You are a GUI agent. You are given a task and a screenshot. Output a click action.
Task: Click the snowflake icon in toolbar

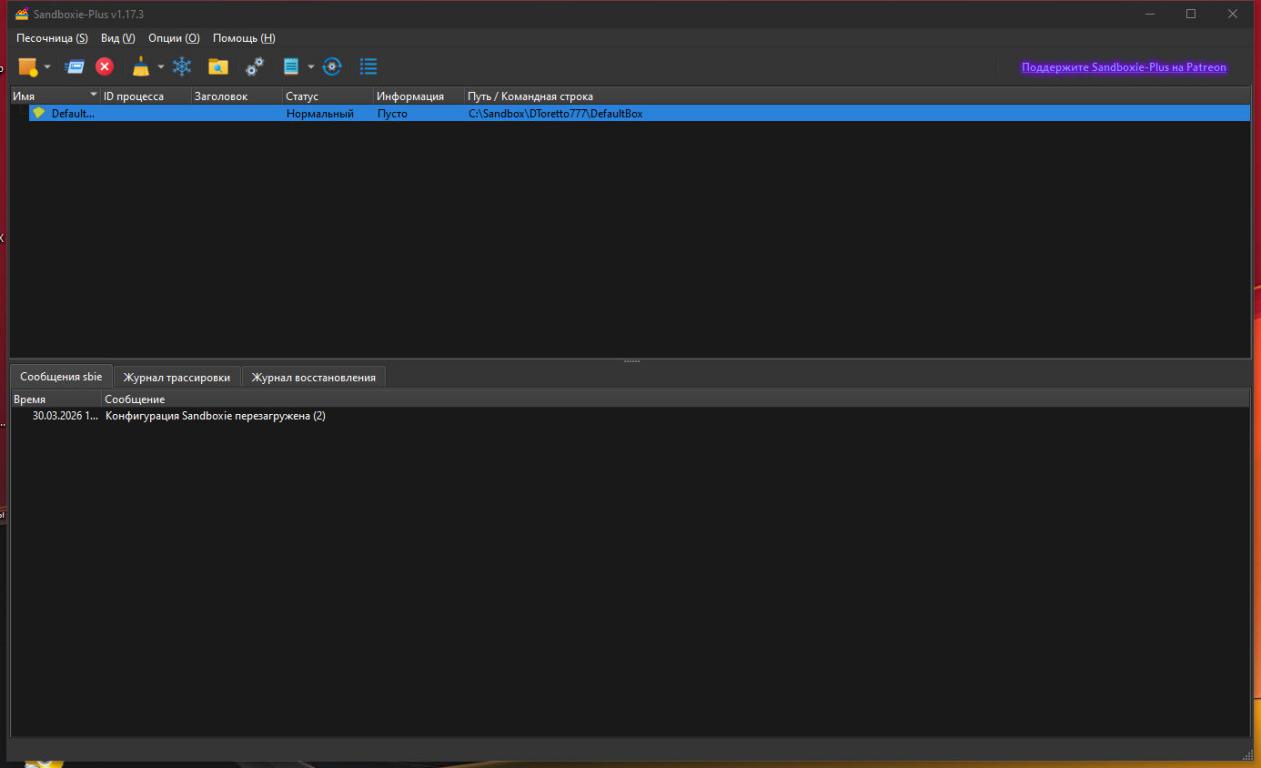click(x=182, y=67)
